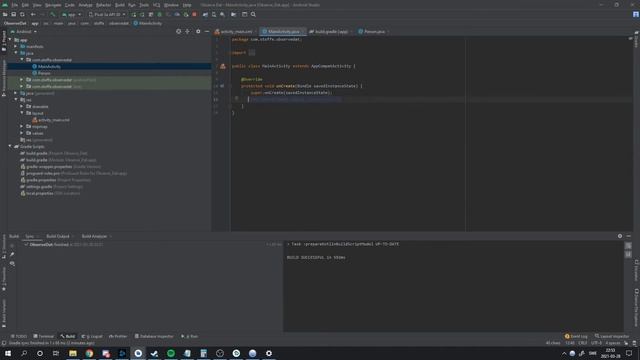Open the Android view dropdown
This screenshot has width=640, height=360.
[x=24, y=31]
